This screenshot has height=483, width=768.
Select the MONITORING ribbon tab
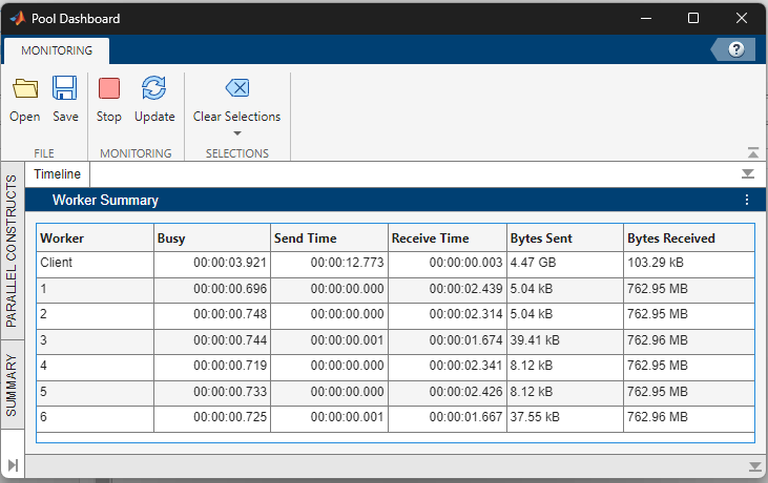56,50
